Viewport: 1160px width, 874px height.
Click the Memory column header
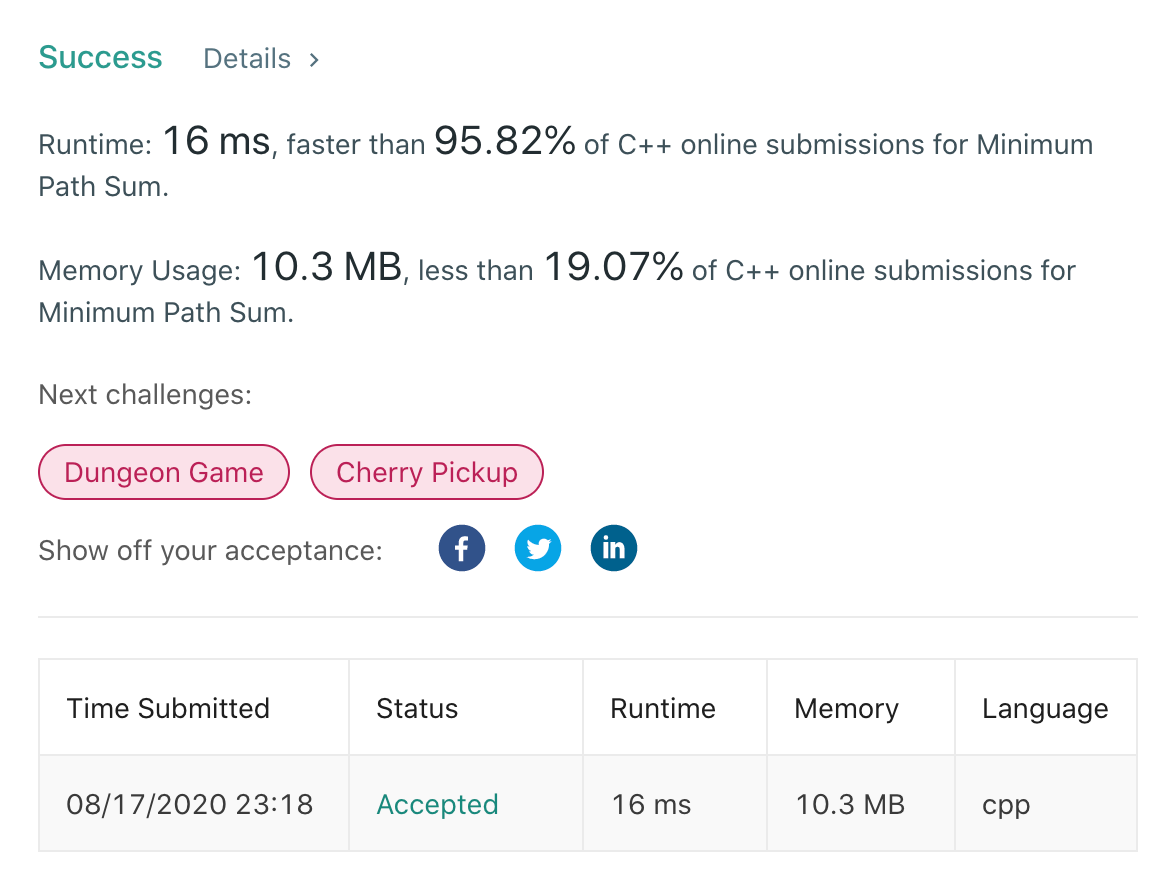pyautogui.click(x=846, y=708)
